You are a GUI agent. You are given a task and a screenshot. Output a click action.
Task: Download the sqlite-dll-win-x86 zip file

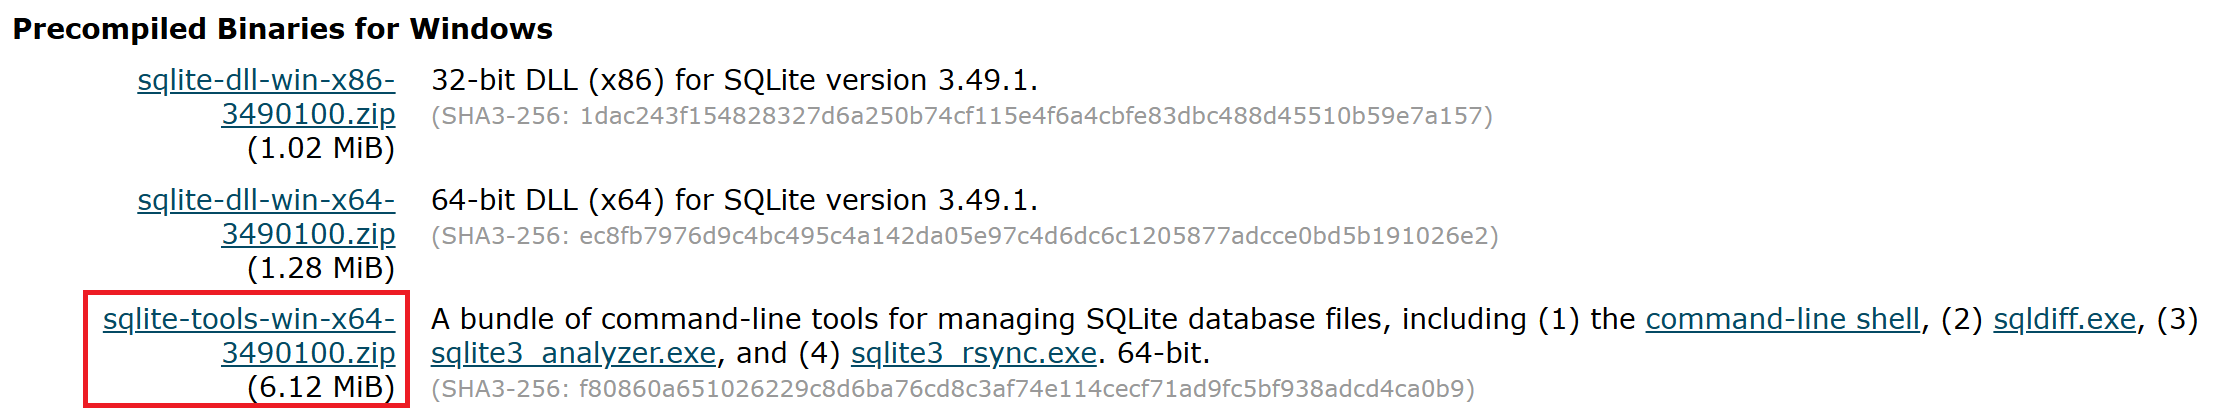pos(266,81)
